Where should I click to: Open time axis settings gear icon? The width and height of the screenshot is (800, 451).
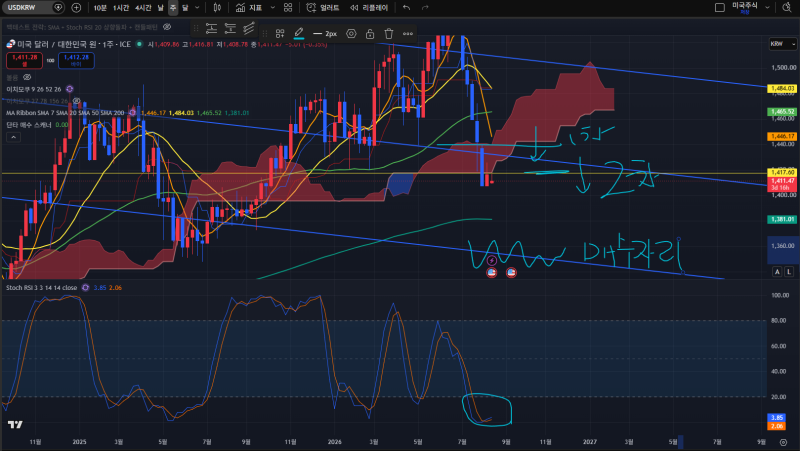pos(784,442)
